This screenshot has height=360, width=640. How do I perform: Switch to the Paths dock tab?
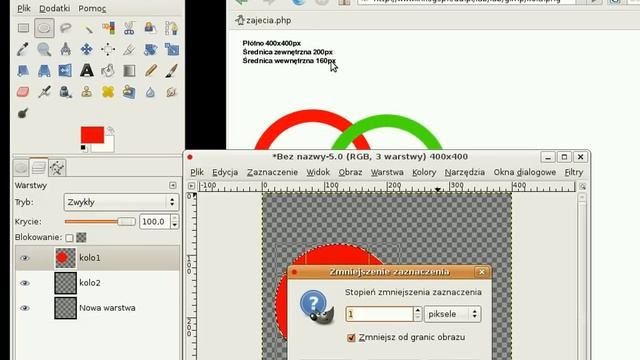57,168
